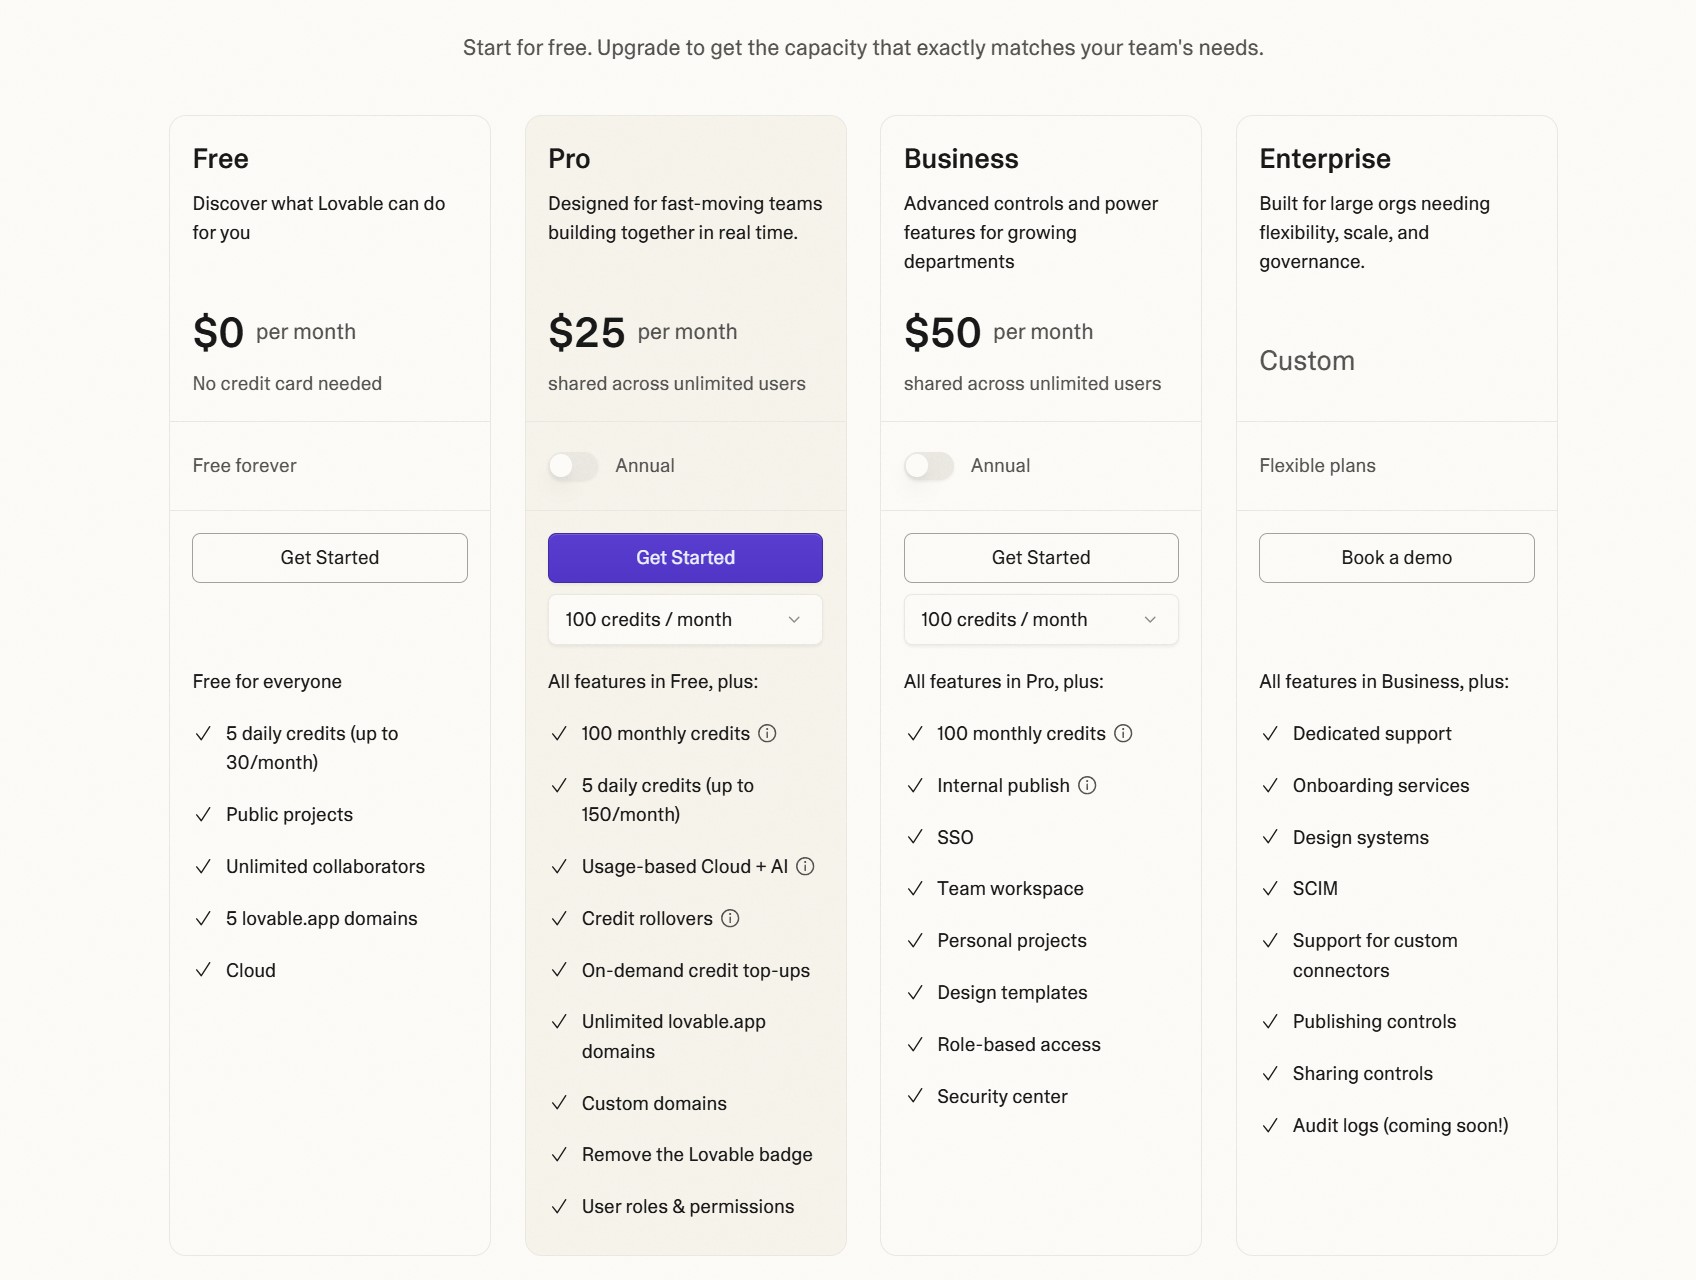The height and width of the screenshot is (1280, 1696).
Task: Enable Annual billing on the Business plan
Action: 929,466
